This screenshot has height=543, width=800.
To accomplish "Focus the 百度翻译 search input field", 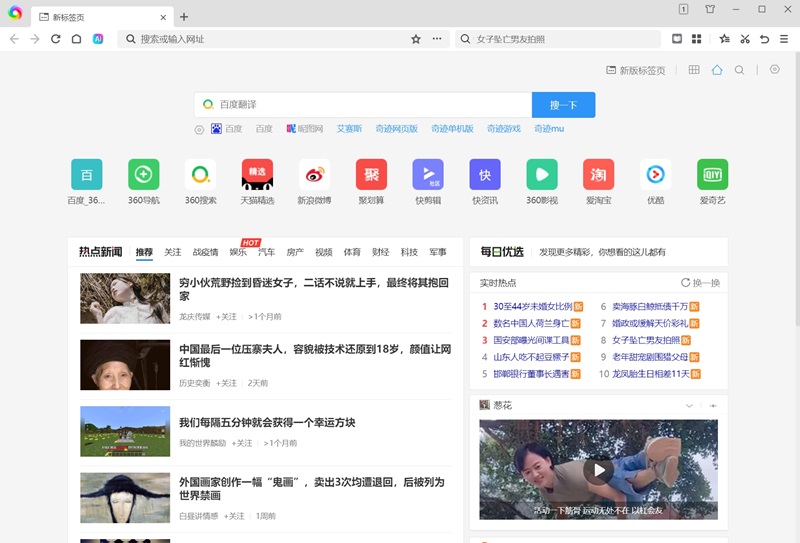I will tap(363, 105).
